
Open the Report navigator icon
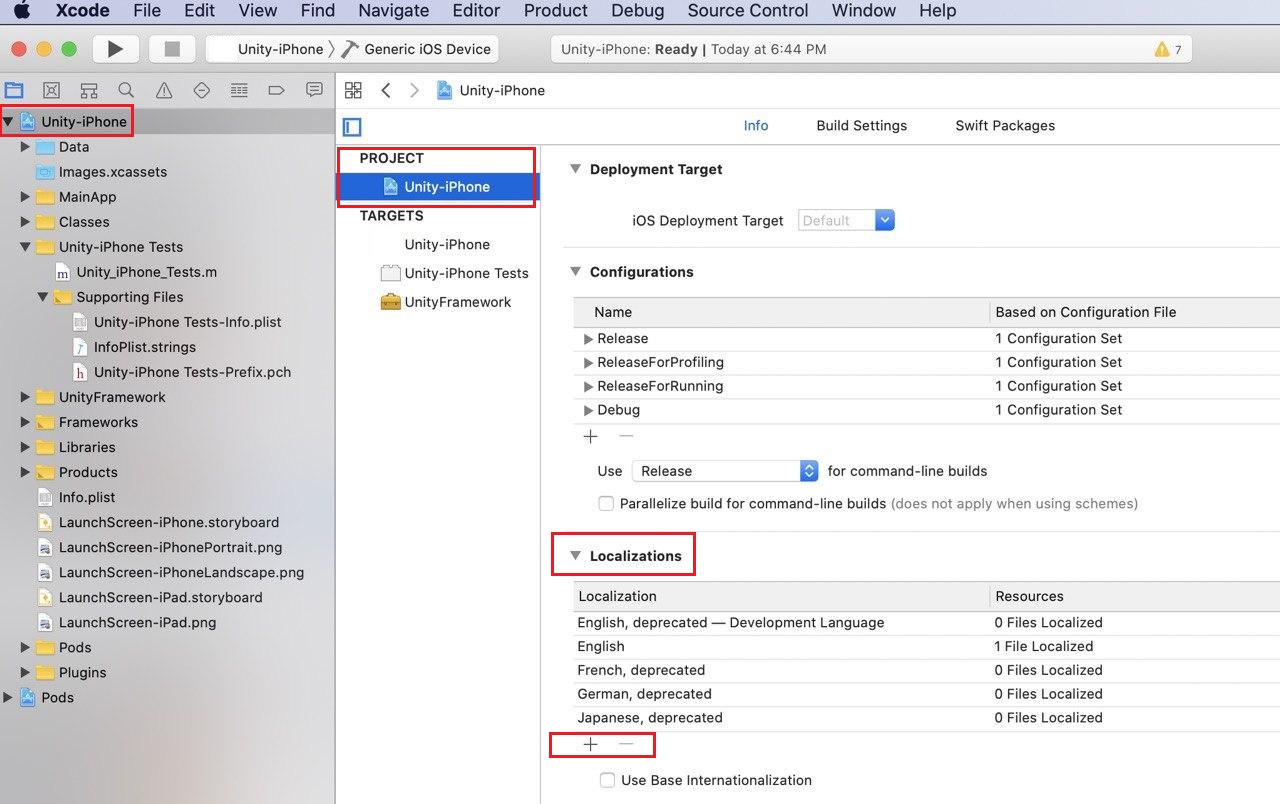[314, 90]
